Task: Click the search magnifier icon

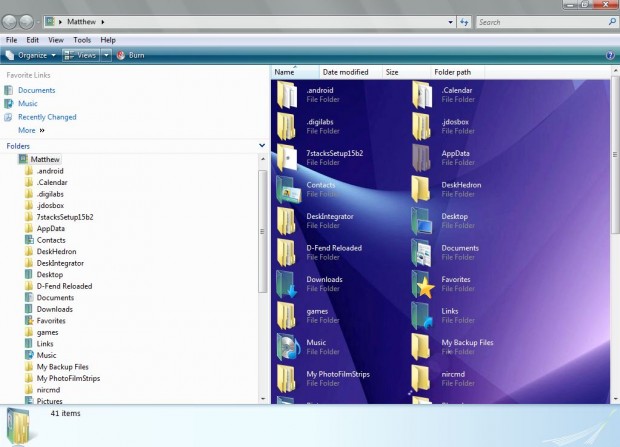Action: (612, 22)
